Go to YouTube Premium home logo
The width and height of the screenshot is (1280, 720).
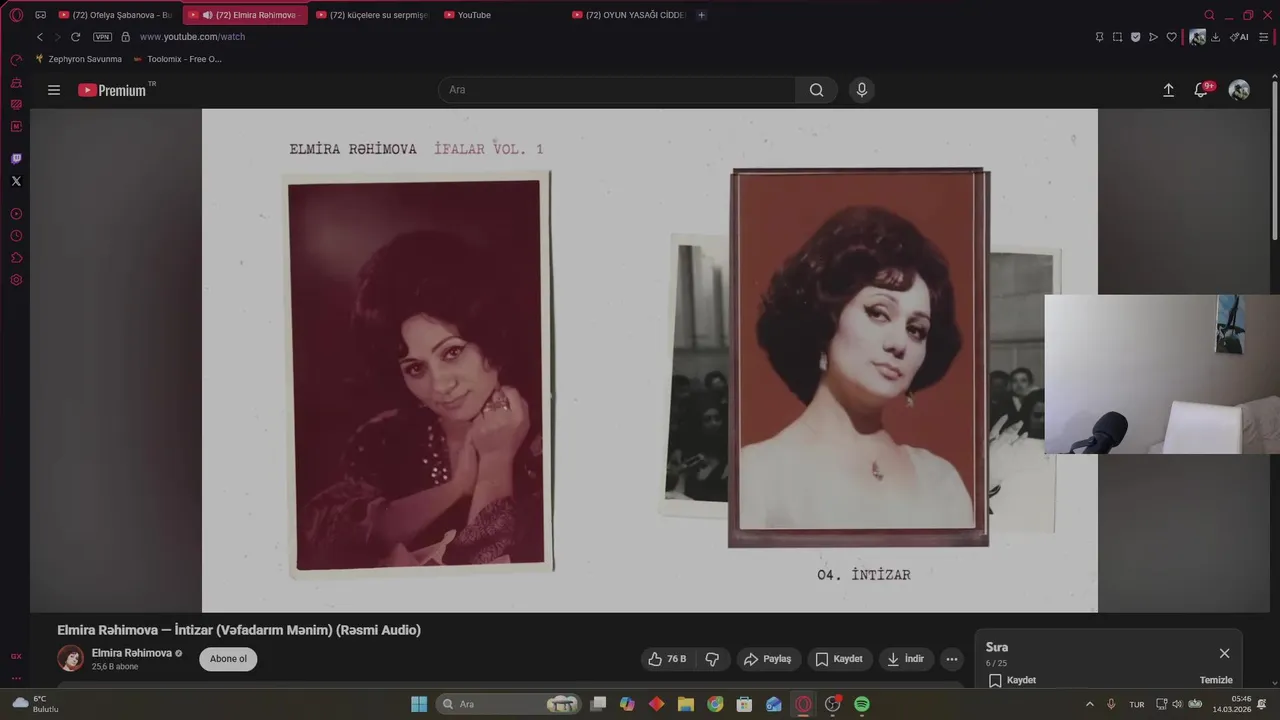pyautogui.click(x=113, y=90)
